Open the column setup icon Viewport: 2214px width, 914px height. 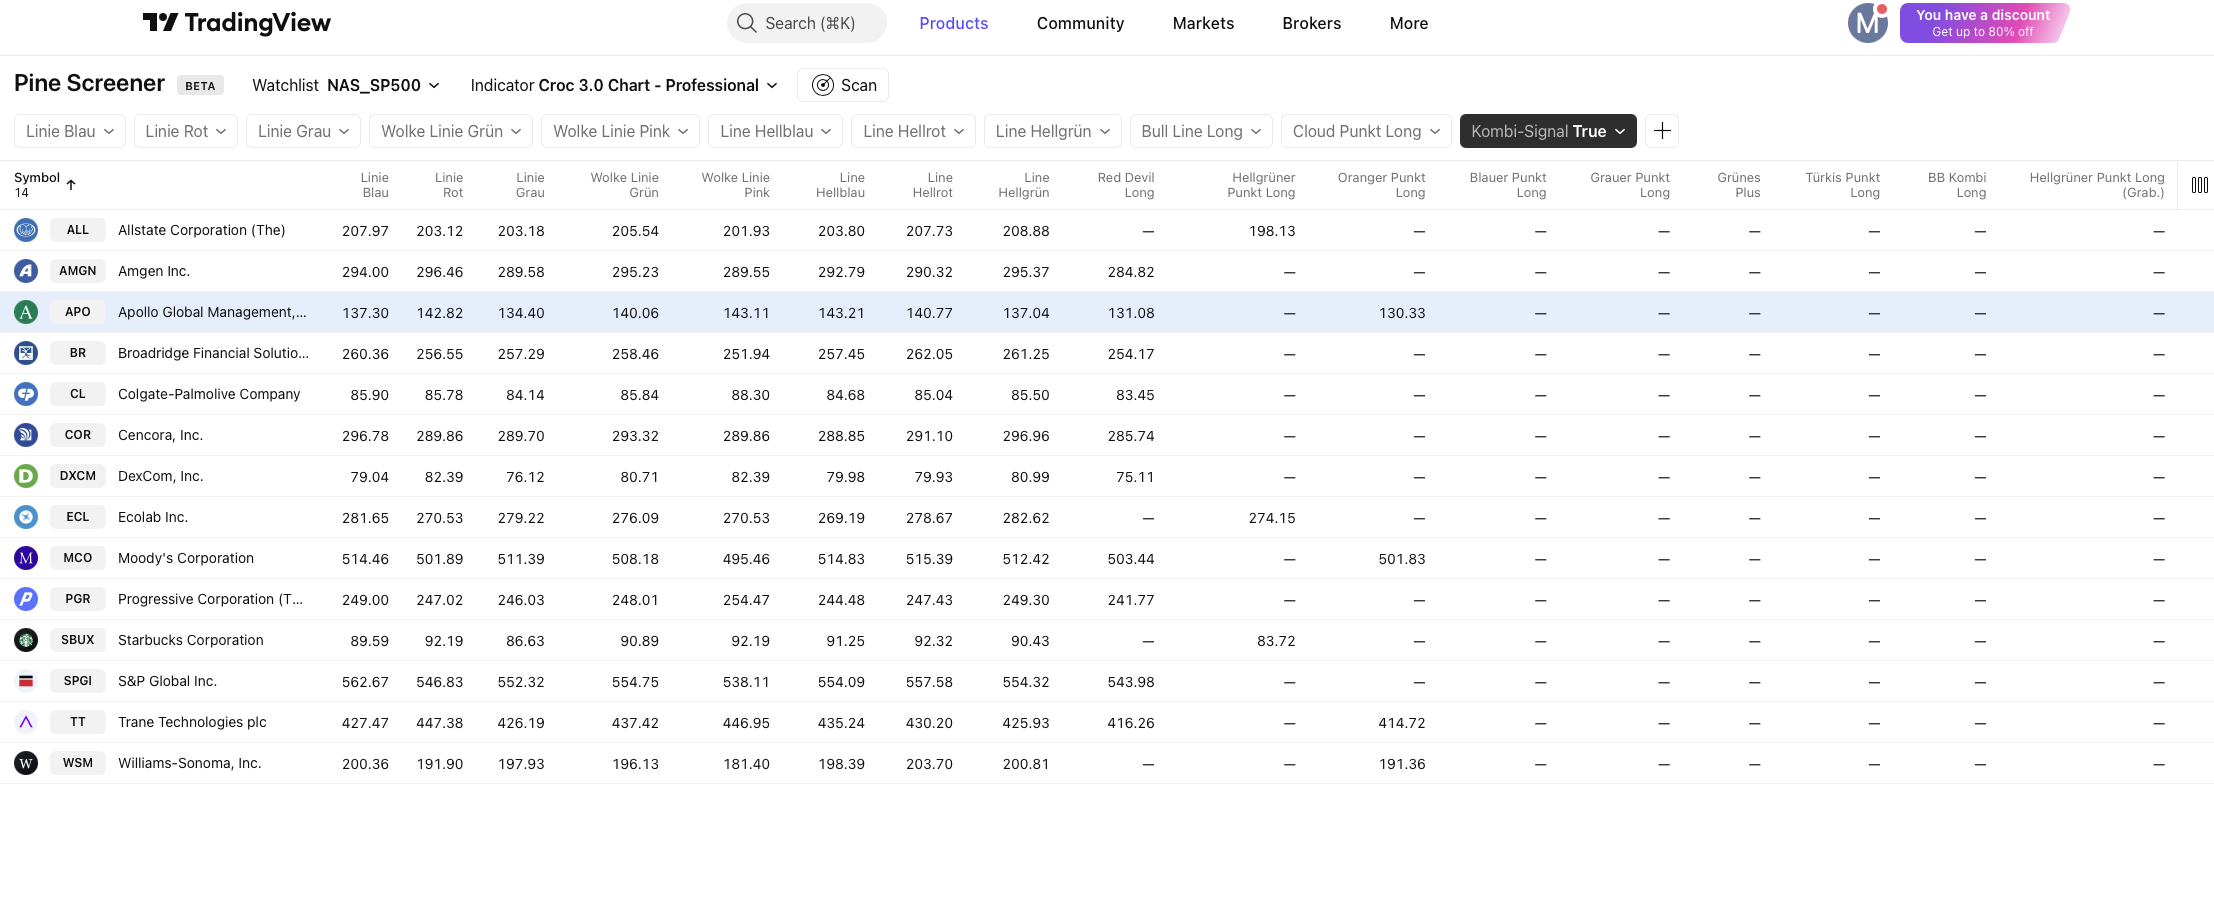point(2199,185)
